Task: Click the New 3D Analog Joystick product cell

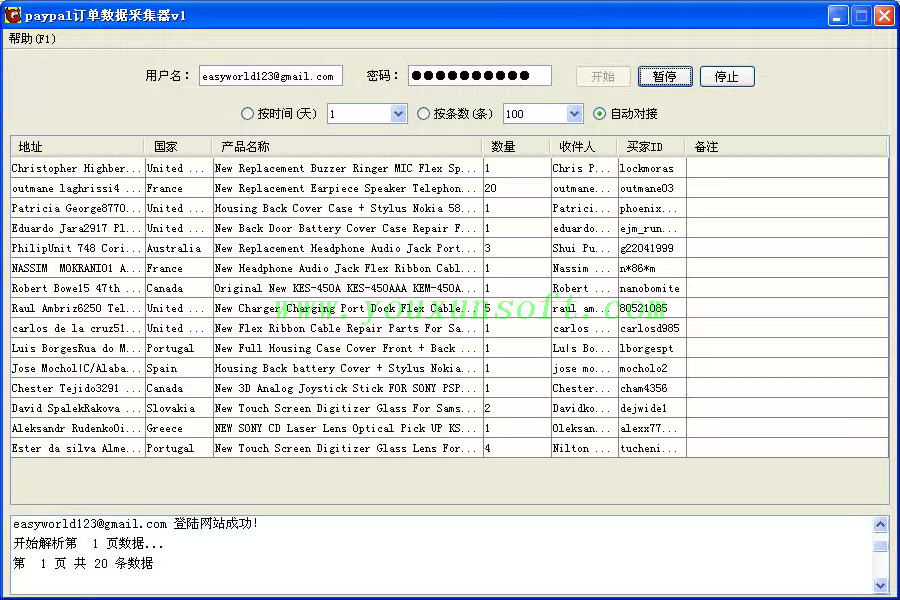Action: pos(347,389)
